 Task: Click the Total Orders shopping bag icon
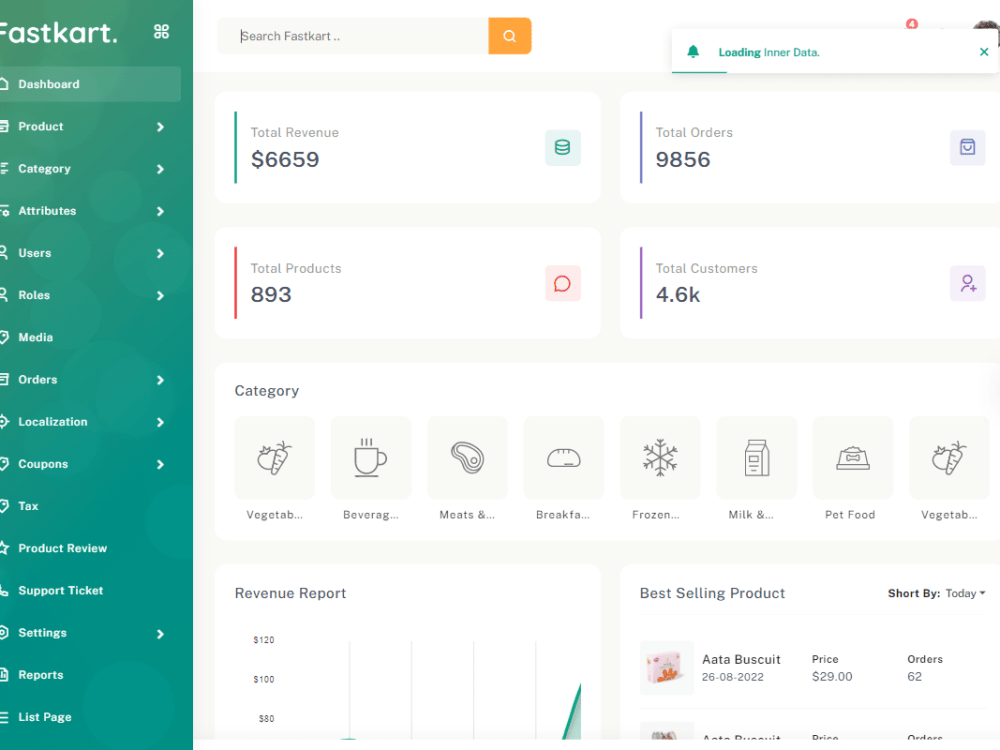pyautogui.click(x=967, y=147)
